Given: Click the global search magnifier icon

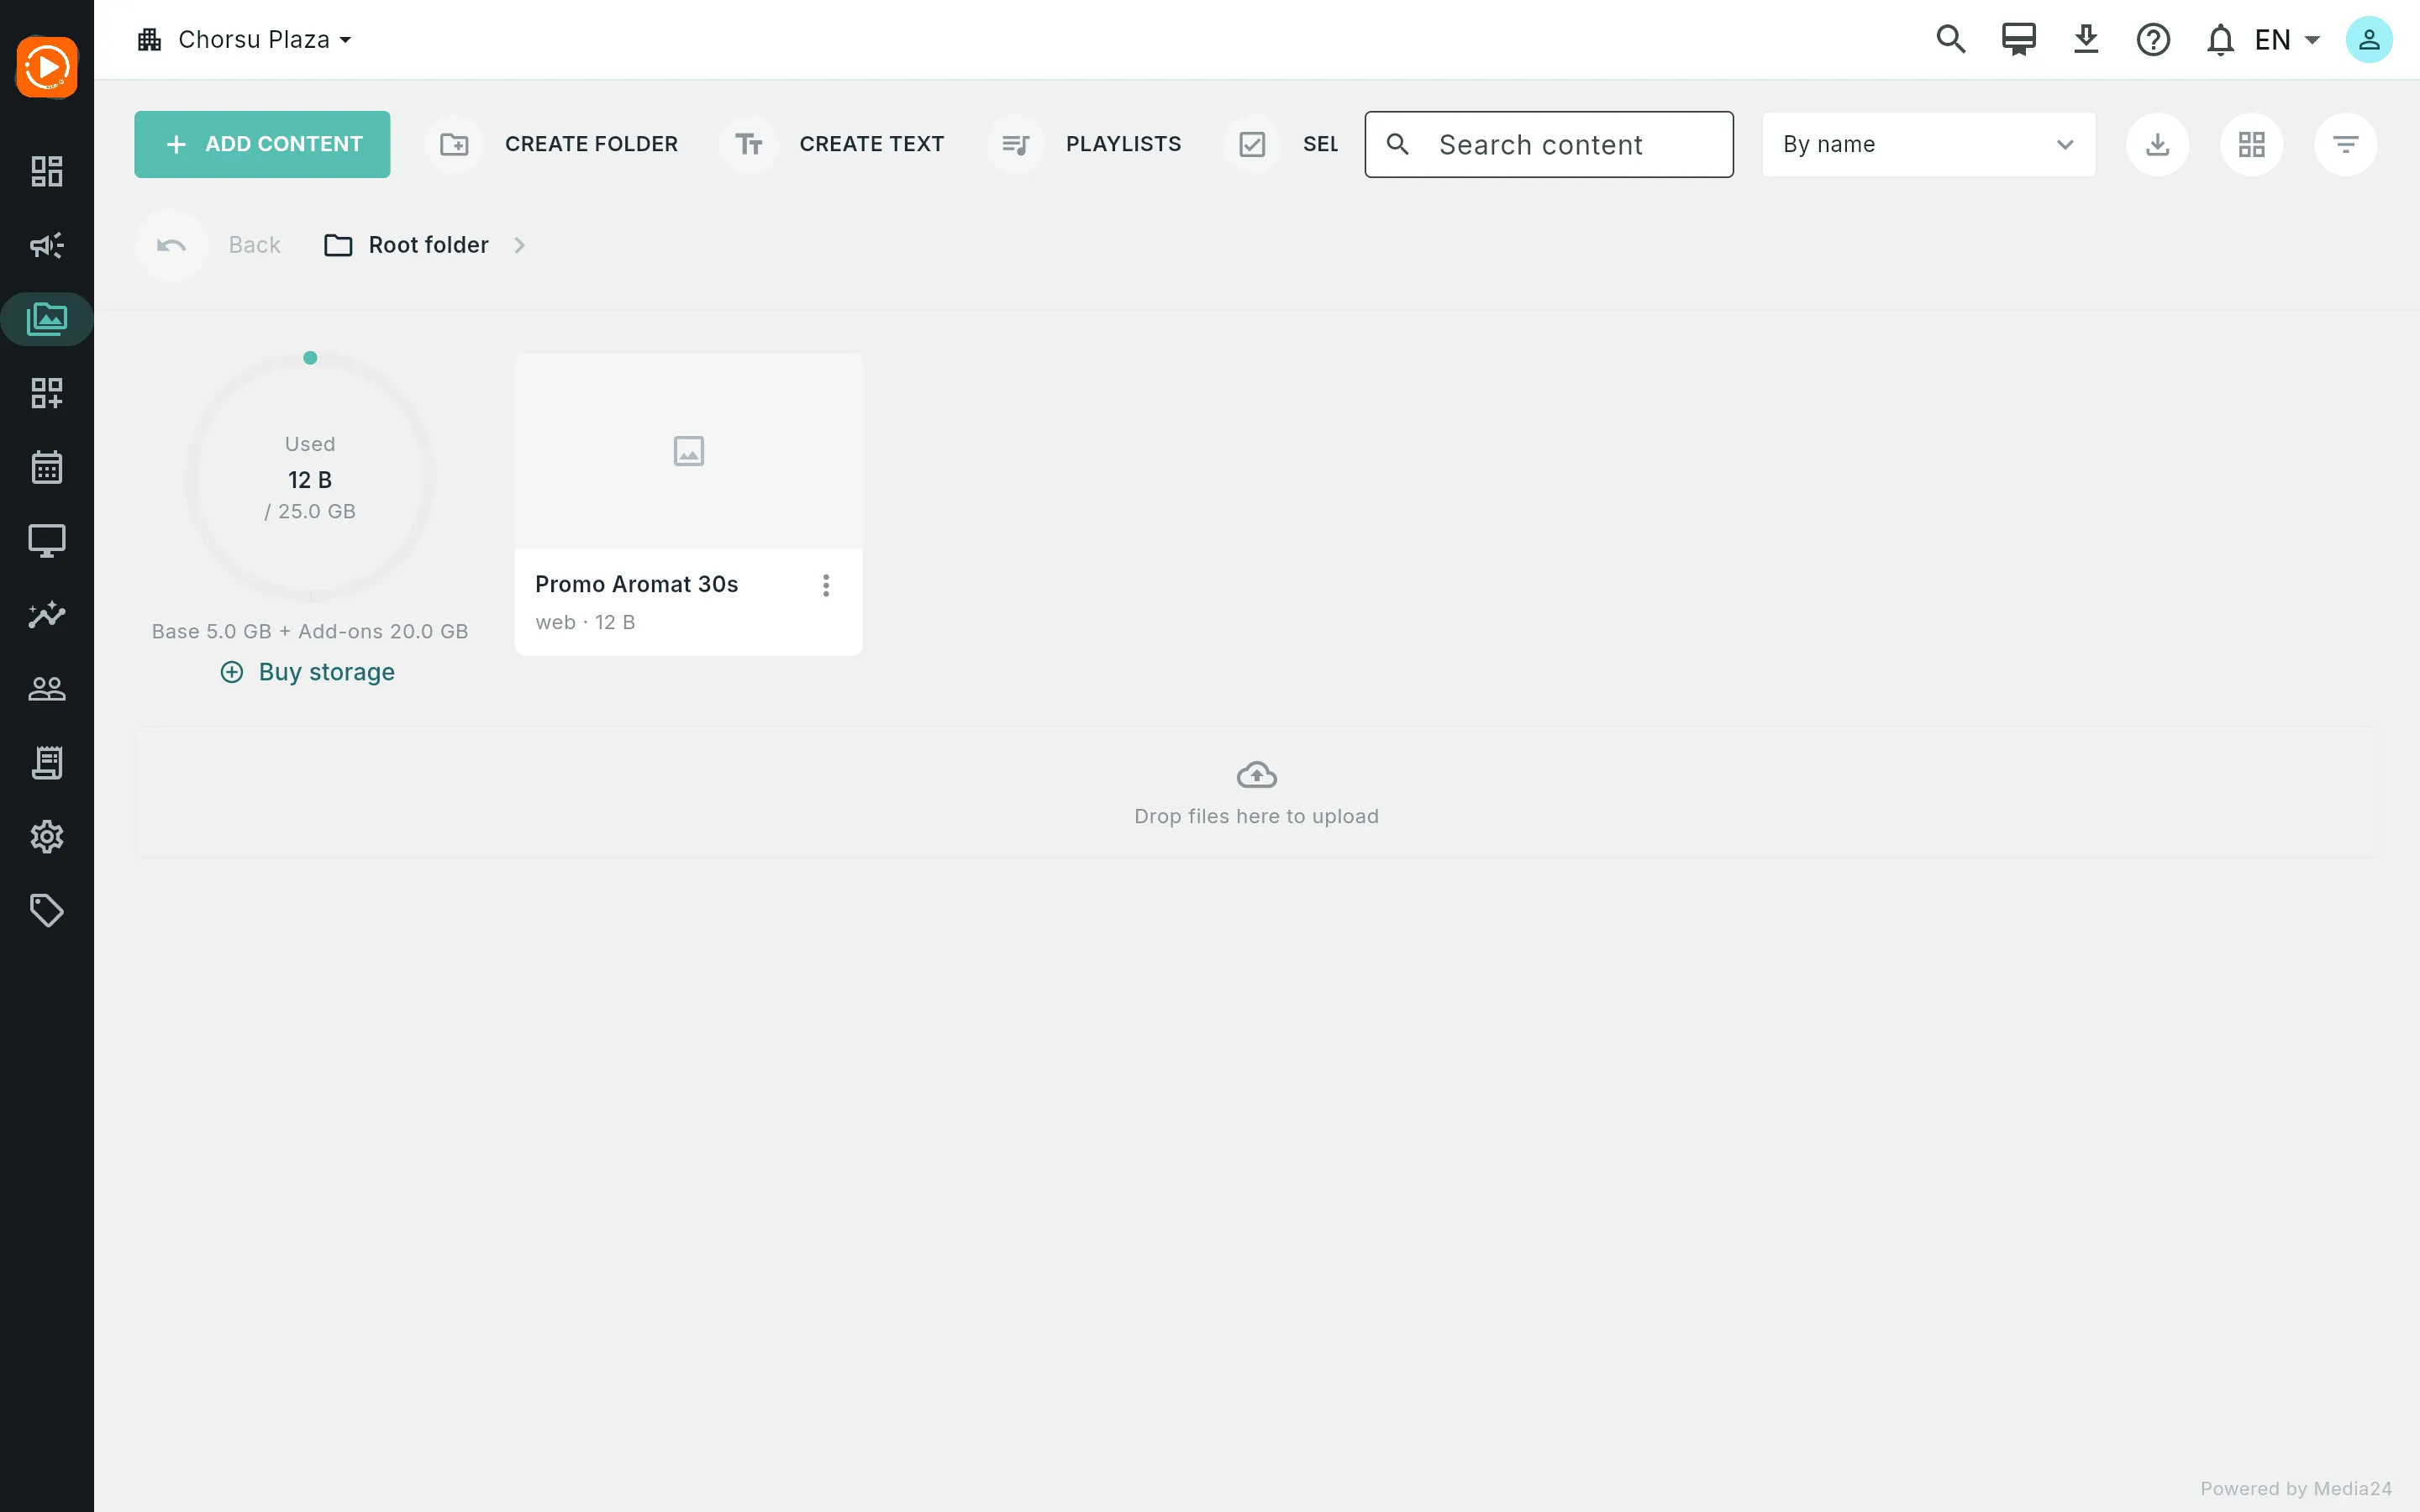Looking at the screenshot, I should (x=1951, y=40).
